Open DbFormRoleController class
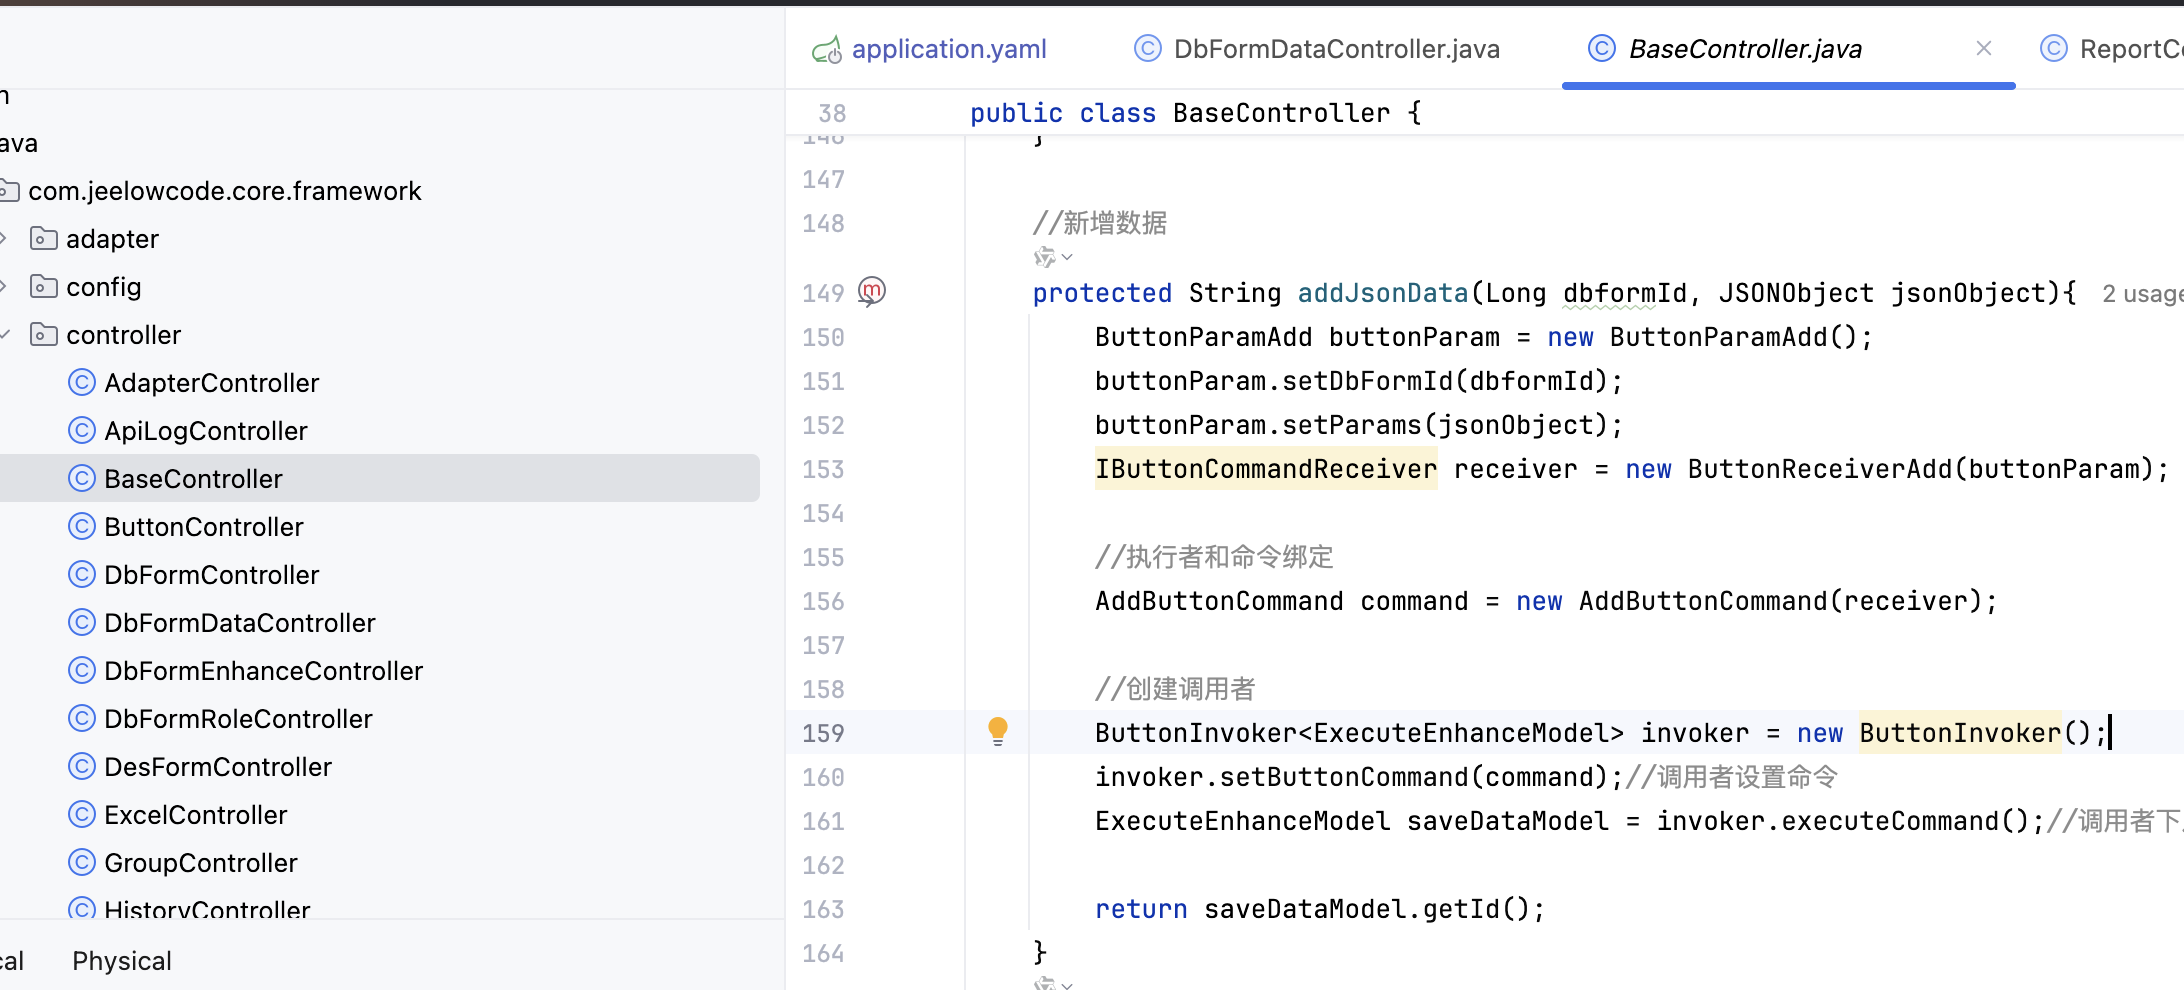Viewport: 2184px width, 990px height. [238, 719]
